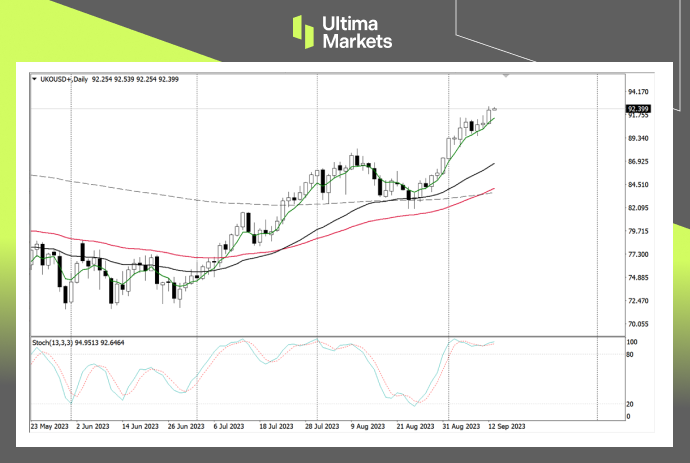690x463 pixels.
Task: Click the 21 Aug 2023 date label
Action: click(415, 425)
